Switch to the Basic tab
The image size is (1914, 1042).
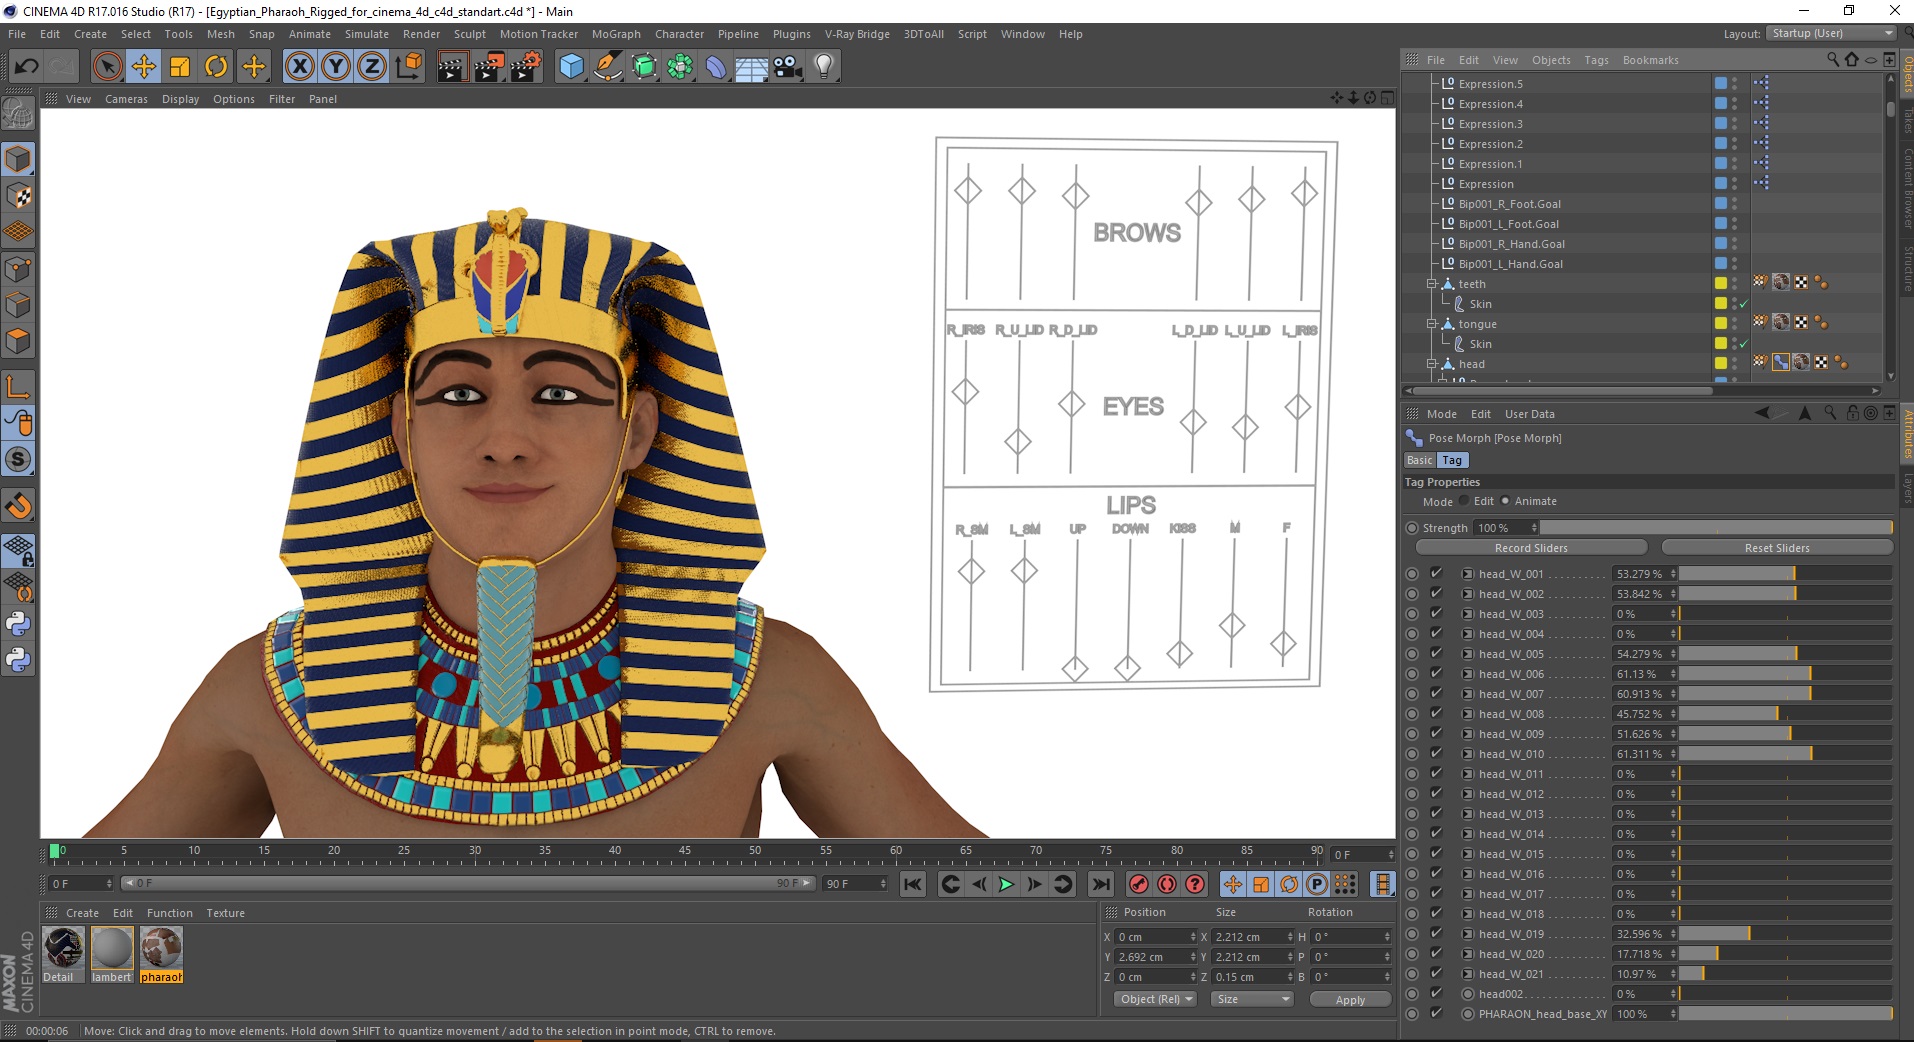click(x=1419, y=460)
